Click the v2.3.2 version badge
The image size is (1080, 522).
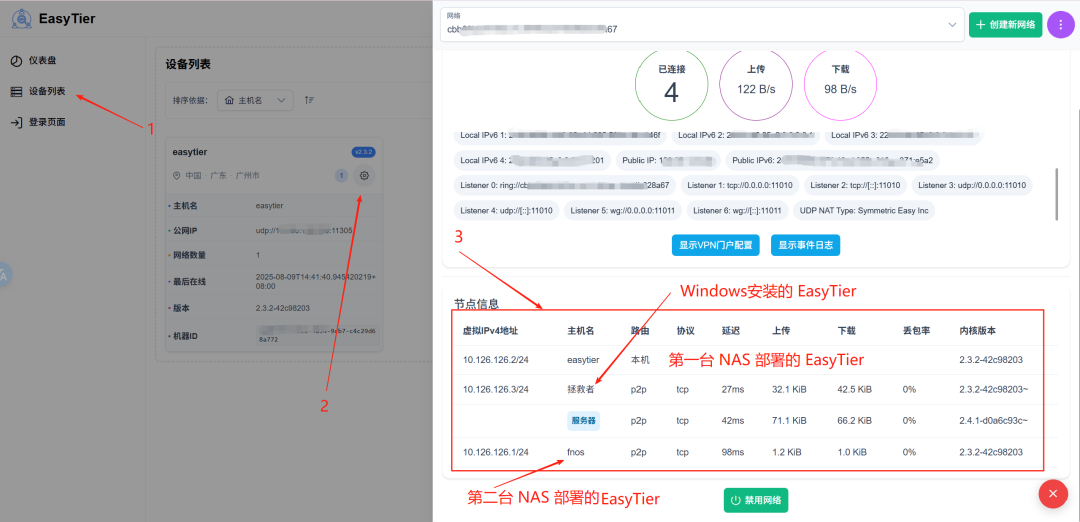[363, 152]
